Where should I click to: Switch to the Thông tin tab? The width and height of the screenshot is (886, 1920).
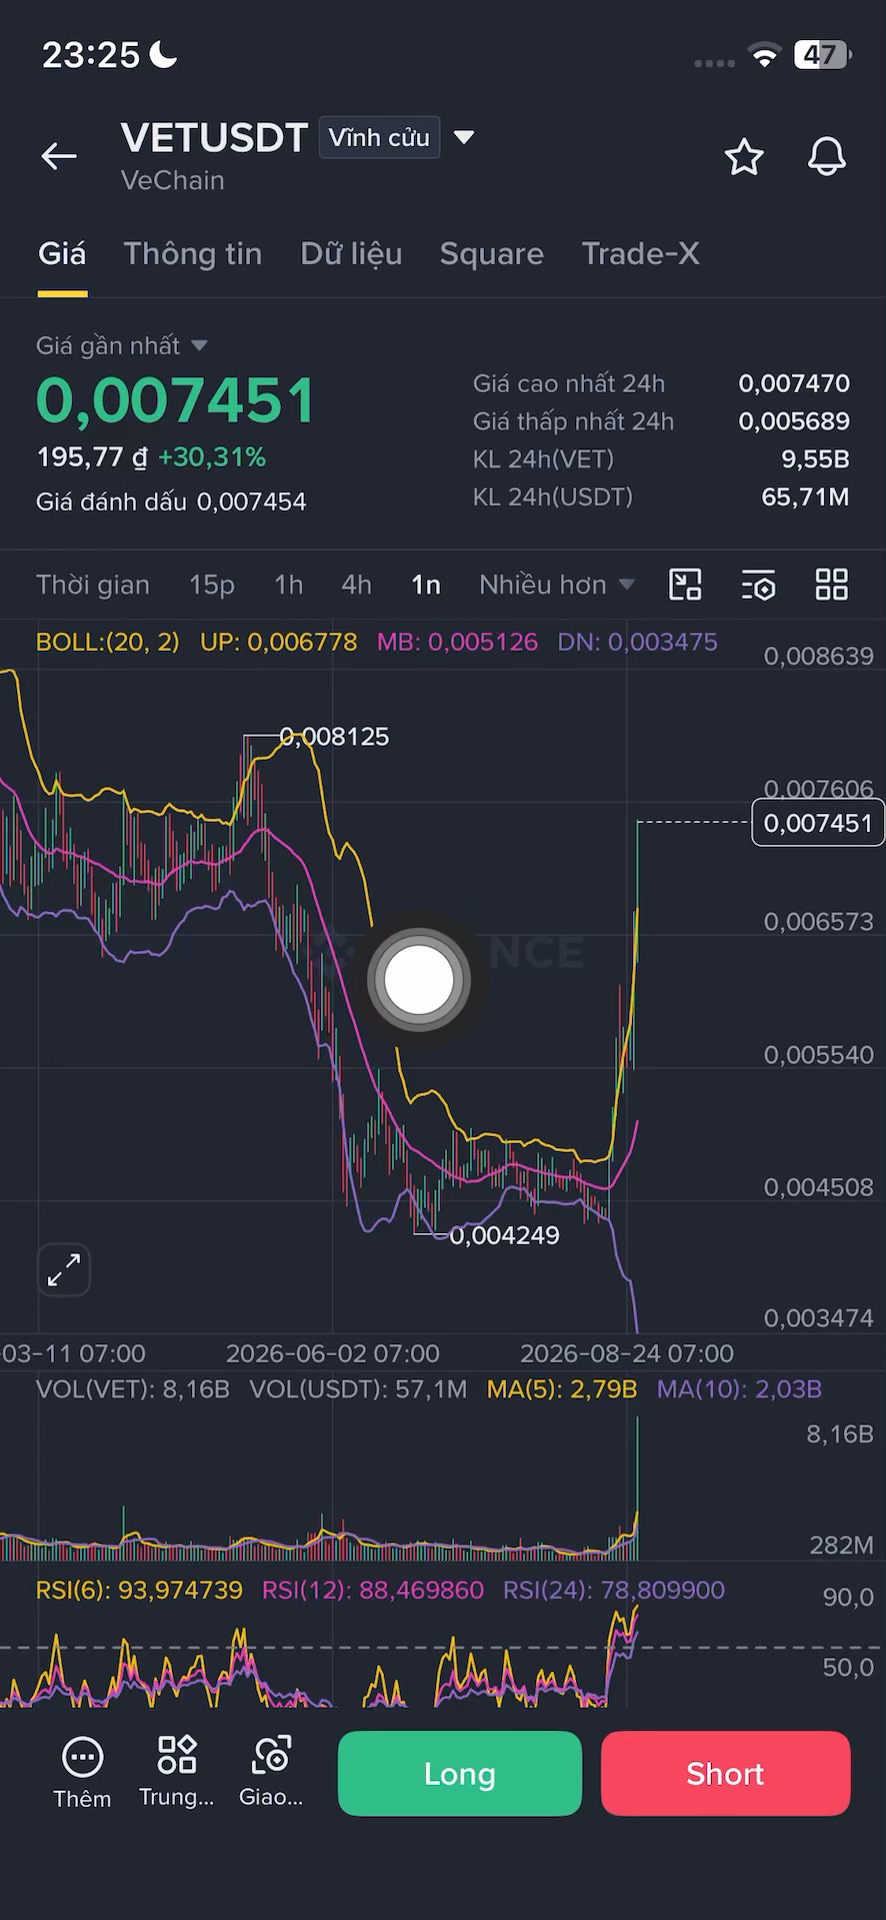point(193,254)
